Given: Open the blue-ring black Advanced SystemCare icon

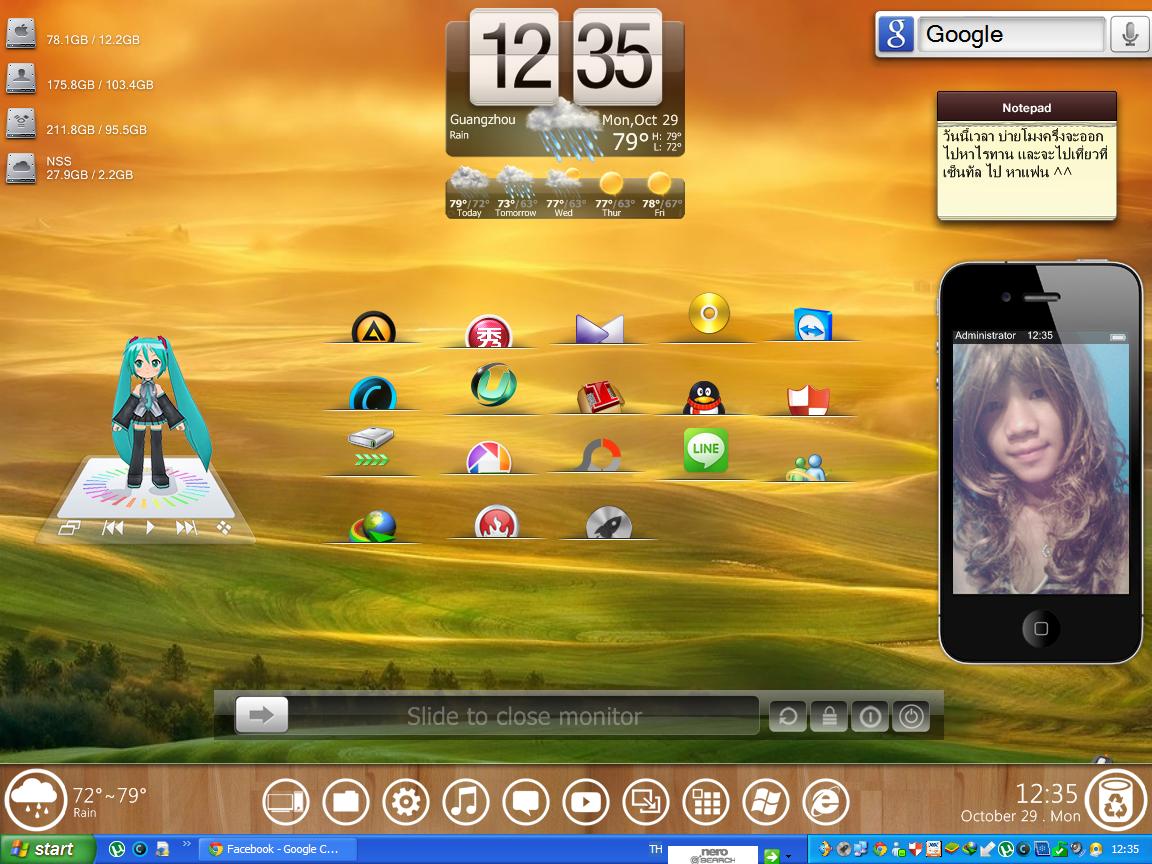Looking at the screenshot, I should tap(372, 393).
